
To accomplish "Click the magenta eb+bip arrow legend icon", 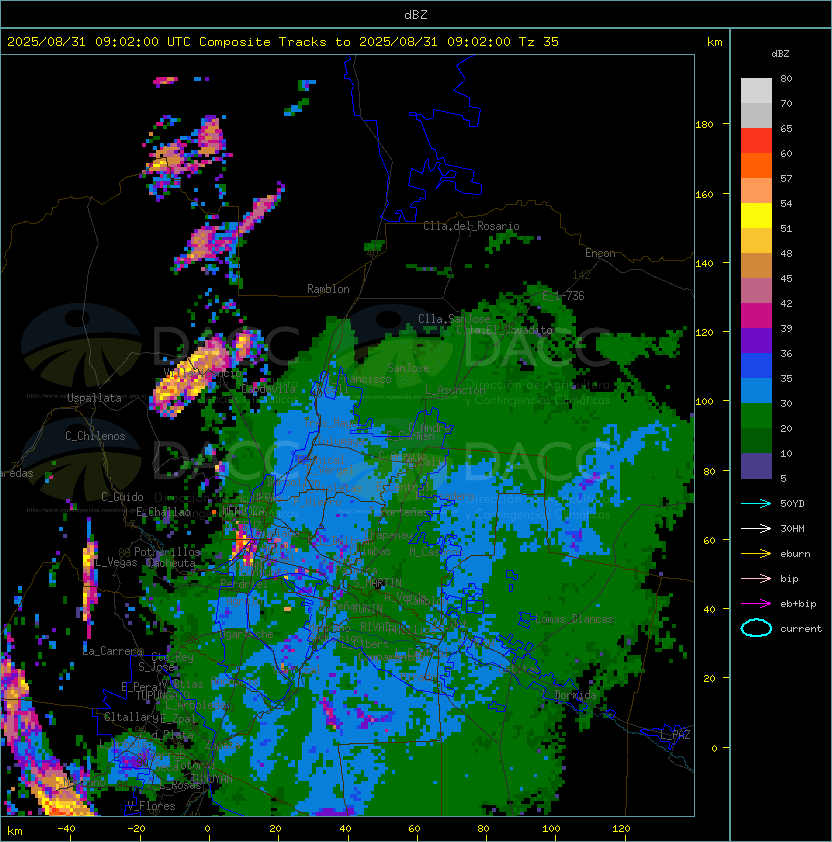I will coord(756,604).
